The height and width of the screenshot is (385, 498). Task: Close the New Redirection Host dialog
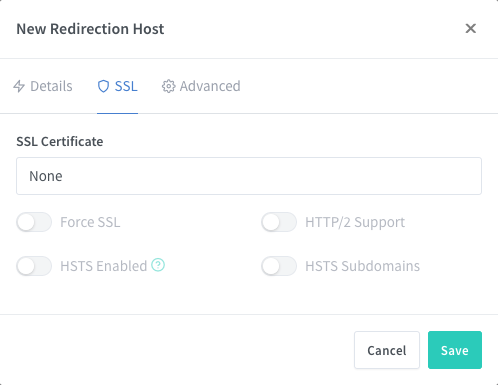tap(471, 29)
